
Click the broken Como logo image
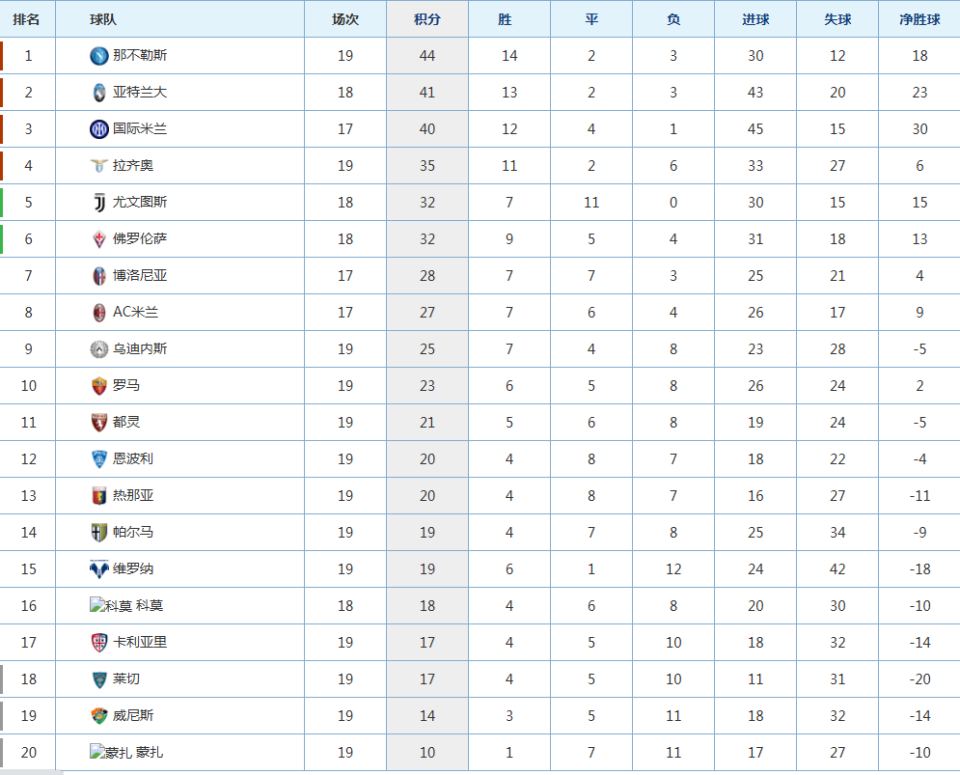[x=110, y=606]
